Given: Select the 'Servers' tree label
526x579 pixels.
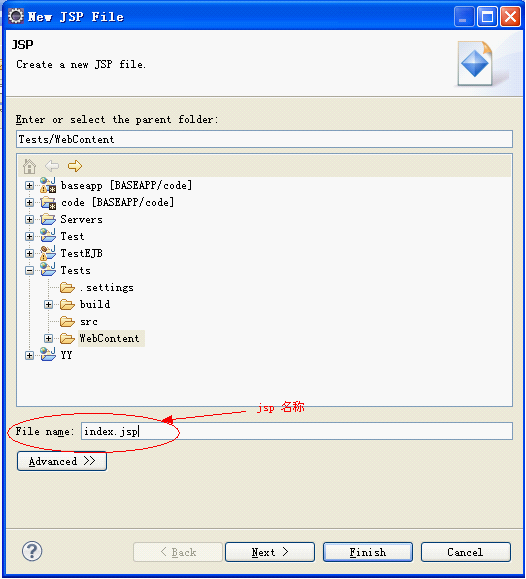Looking at the screenshot, I should [81, 219].
